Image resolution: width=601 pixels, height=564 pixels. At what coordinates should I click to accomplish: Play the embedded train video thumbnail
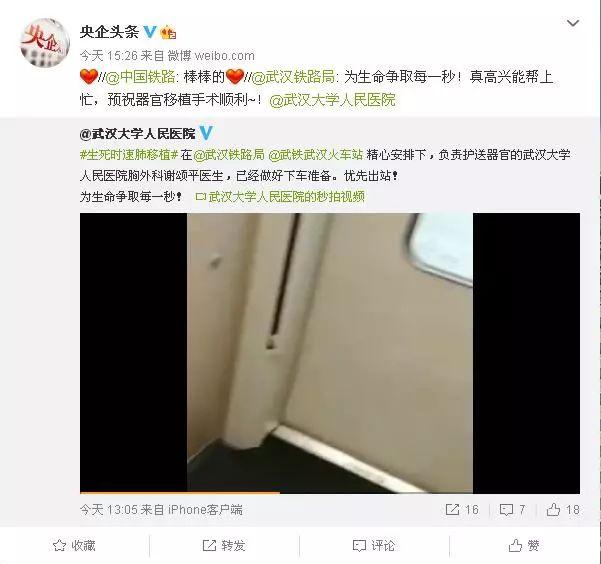[330, 353]
